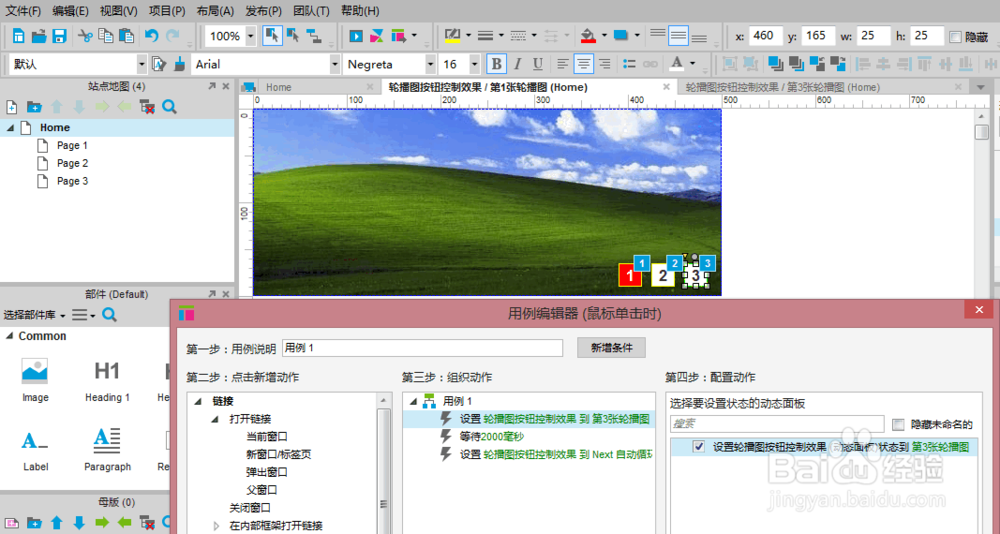Select the red button 1 on the canvas

[630, 276]
